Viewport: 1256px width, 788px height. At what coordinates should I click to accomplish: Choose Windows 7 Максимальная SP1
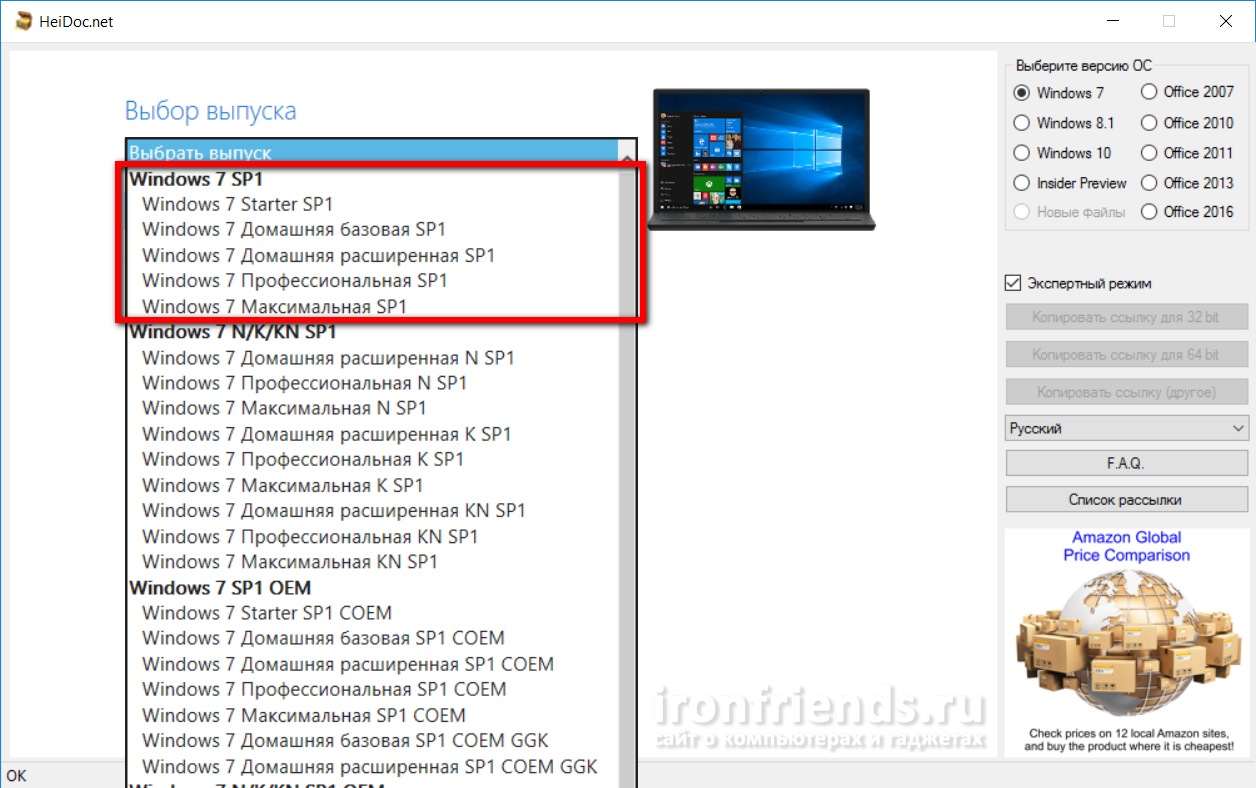[x=372, y=306]
